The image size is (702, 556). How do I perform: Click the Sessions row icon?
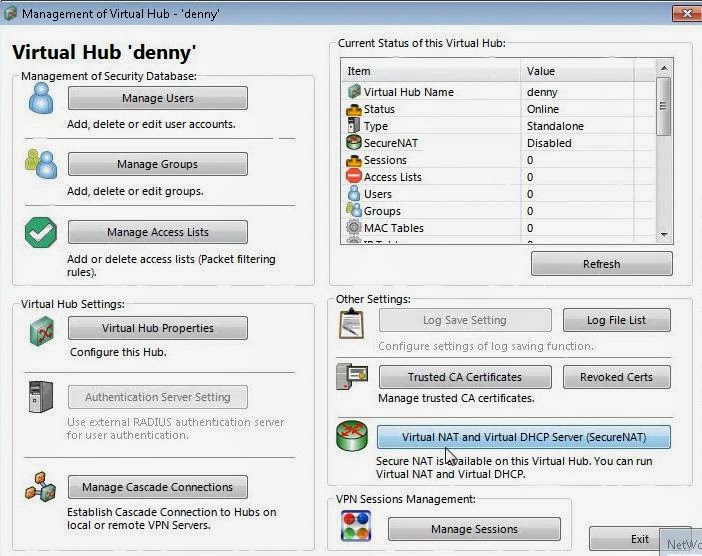354,160
